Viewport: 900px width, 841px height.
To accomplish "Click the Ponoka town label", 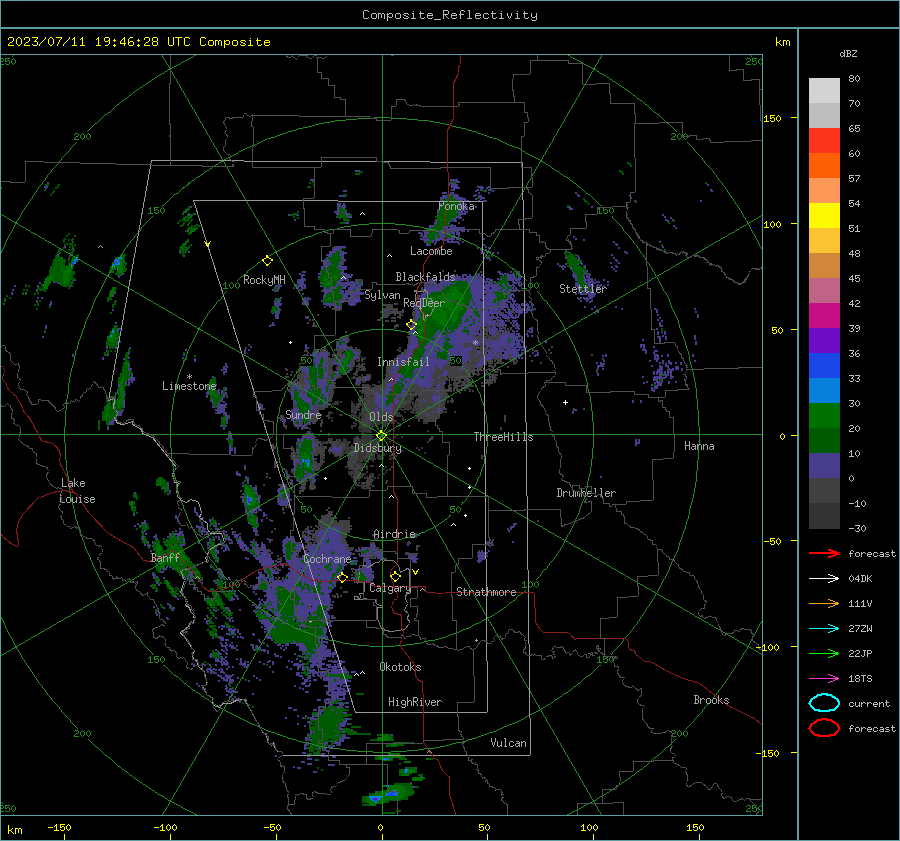I will [456, 206].
